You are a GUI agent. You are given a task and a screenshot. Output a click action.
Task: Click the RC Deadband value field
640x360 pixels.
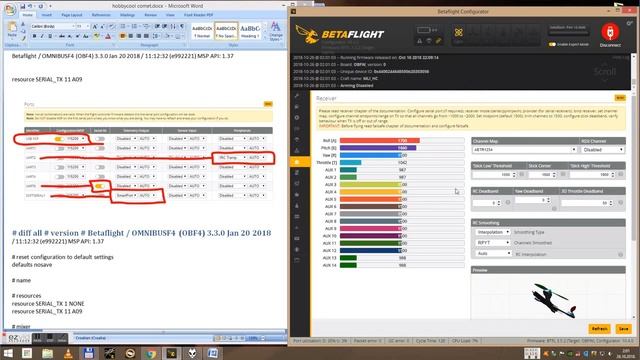pos(487,202)
